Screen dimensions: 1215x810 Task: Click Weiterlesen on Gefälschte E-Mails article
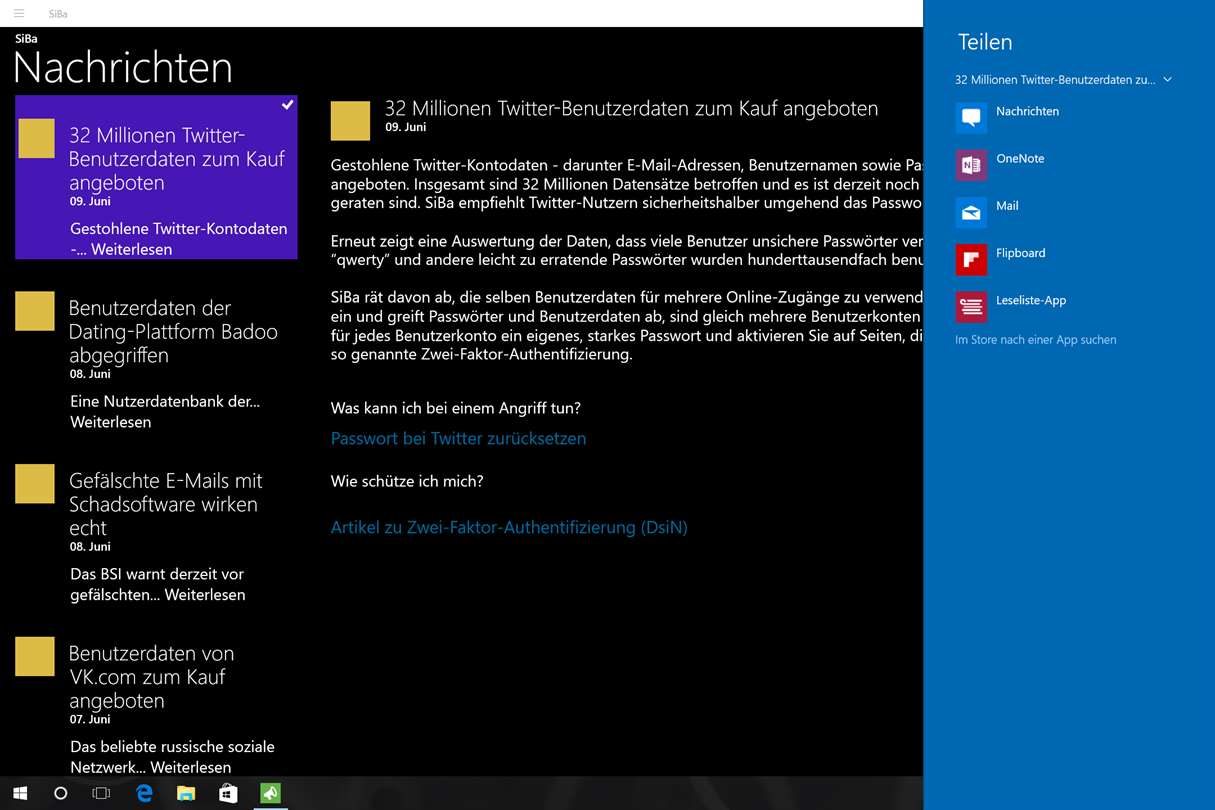pos(205,595)
